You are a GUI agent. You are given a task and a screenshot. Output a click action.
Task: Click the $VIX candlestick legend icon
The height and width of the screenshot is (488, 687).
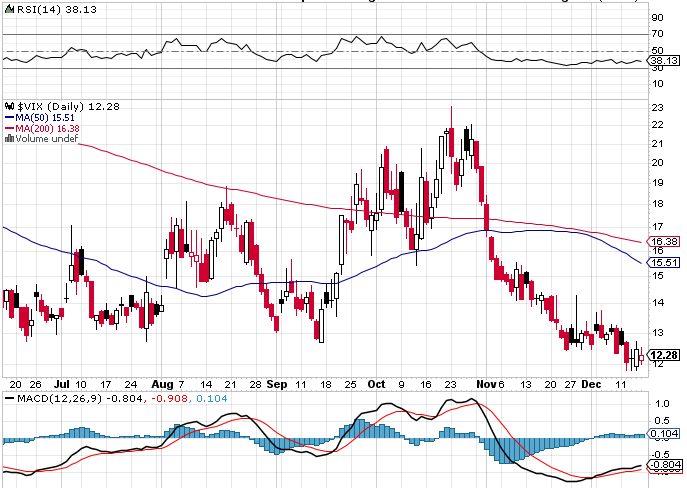[10, 106]
